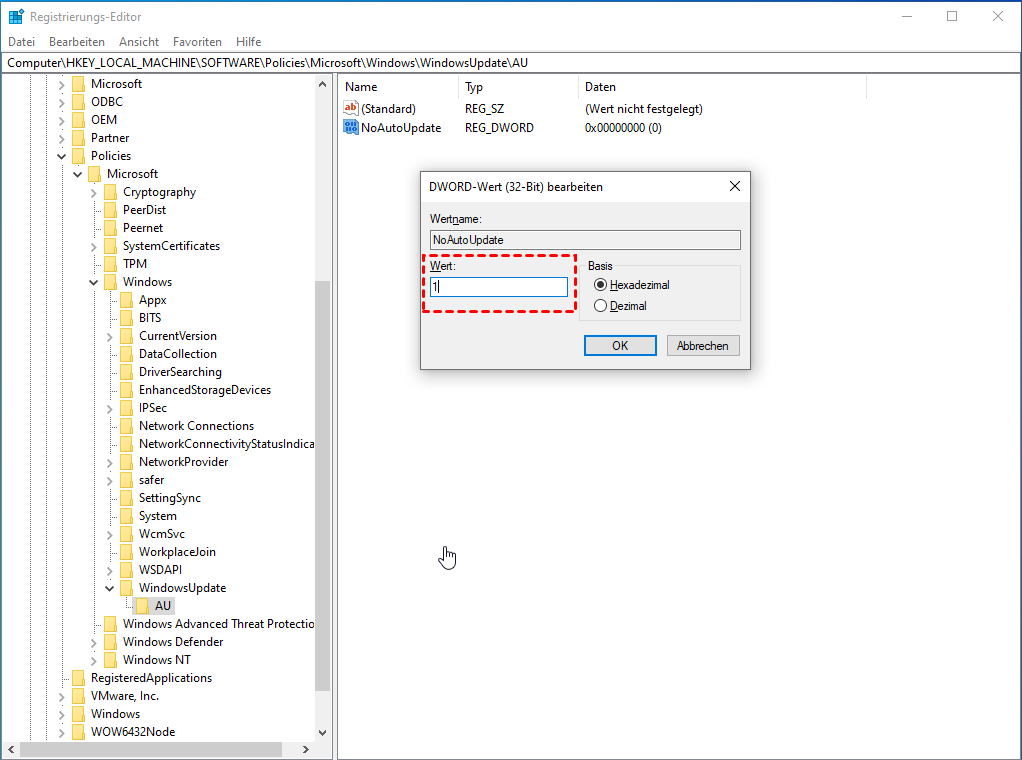
Task: Click the WOW6432Node folder icon
Action: pyautogui.click(x=78, y=732)
